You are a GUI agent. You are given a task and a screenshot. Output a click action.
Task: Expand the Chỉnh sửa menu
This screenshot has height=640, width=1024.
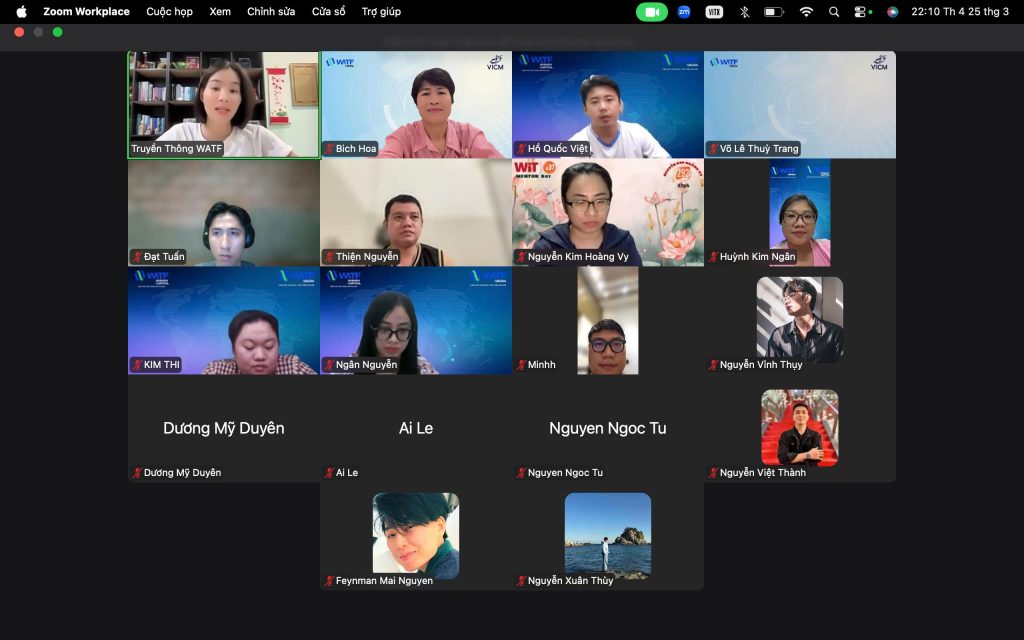271,12
